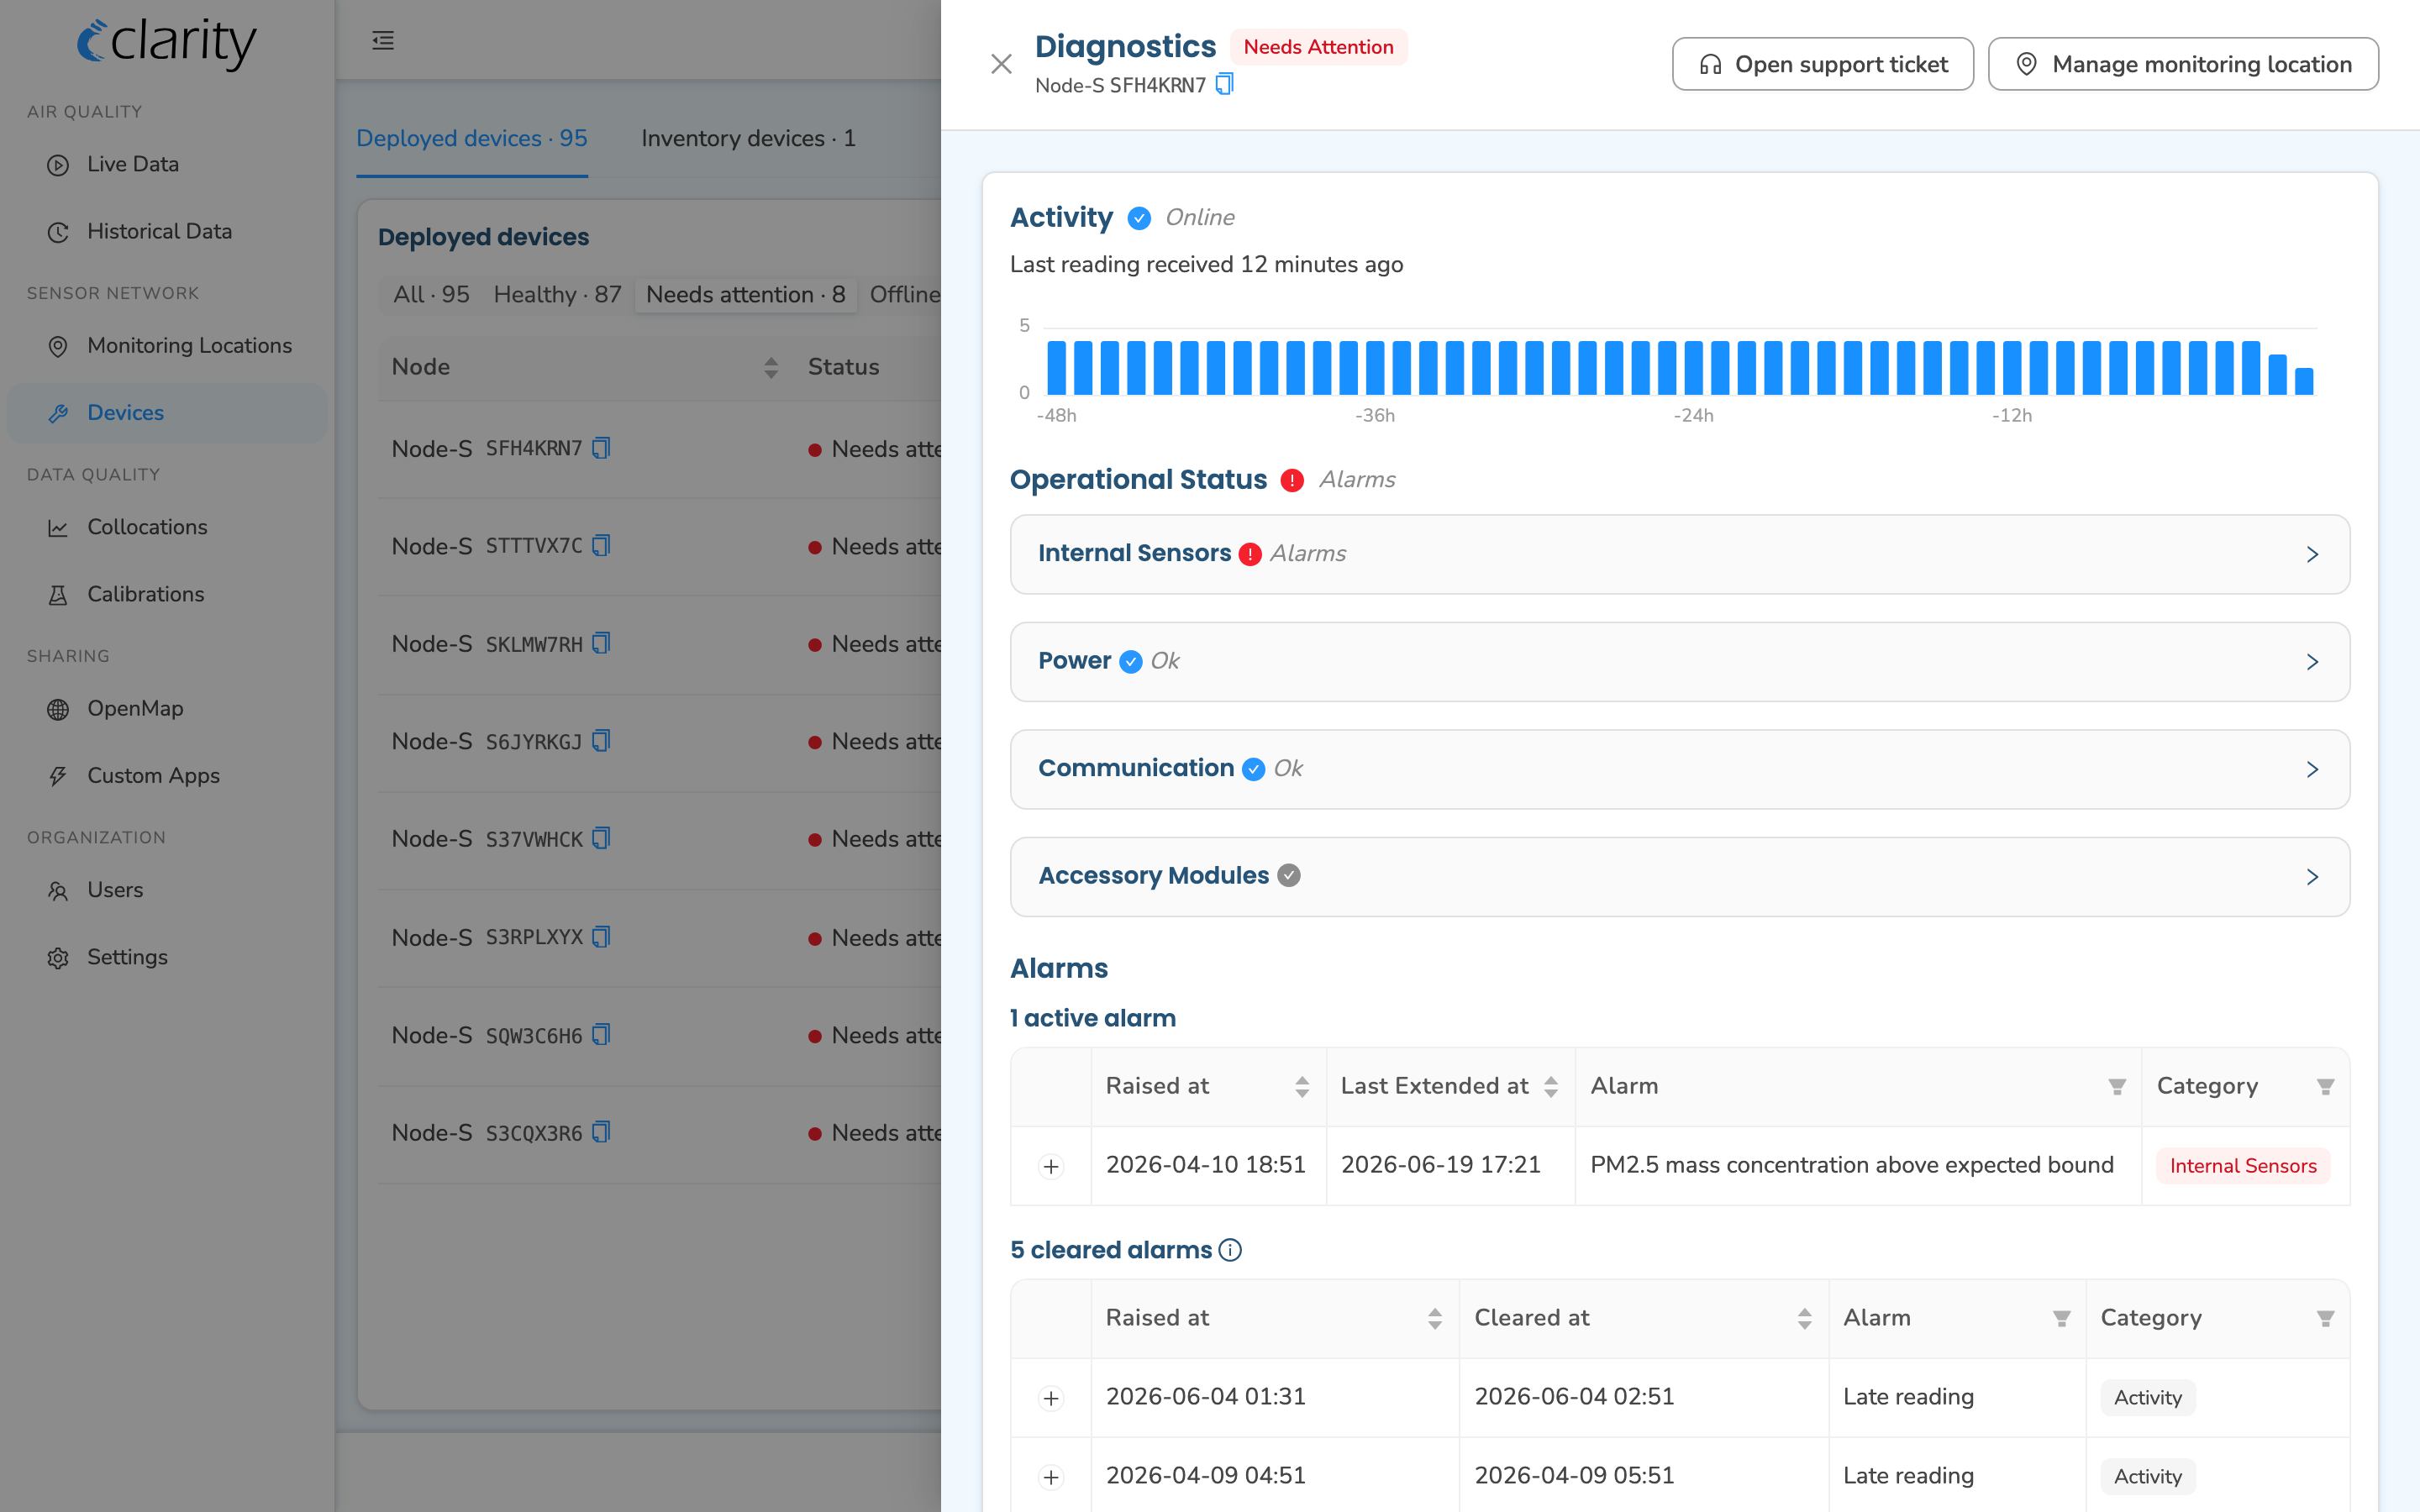Viewport: 2420px width, 1512px height.
Task: Filter devices by Needs attention · 8
Action: coord(745,294)
